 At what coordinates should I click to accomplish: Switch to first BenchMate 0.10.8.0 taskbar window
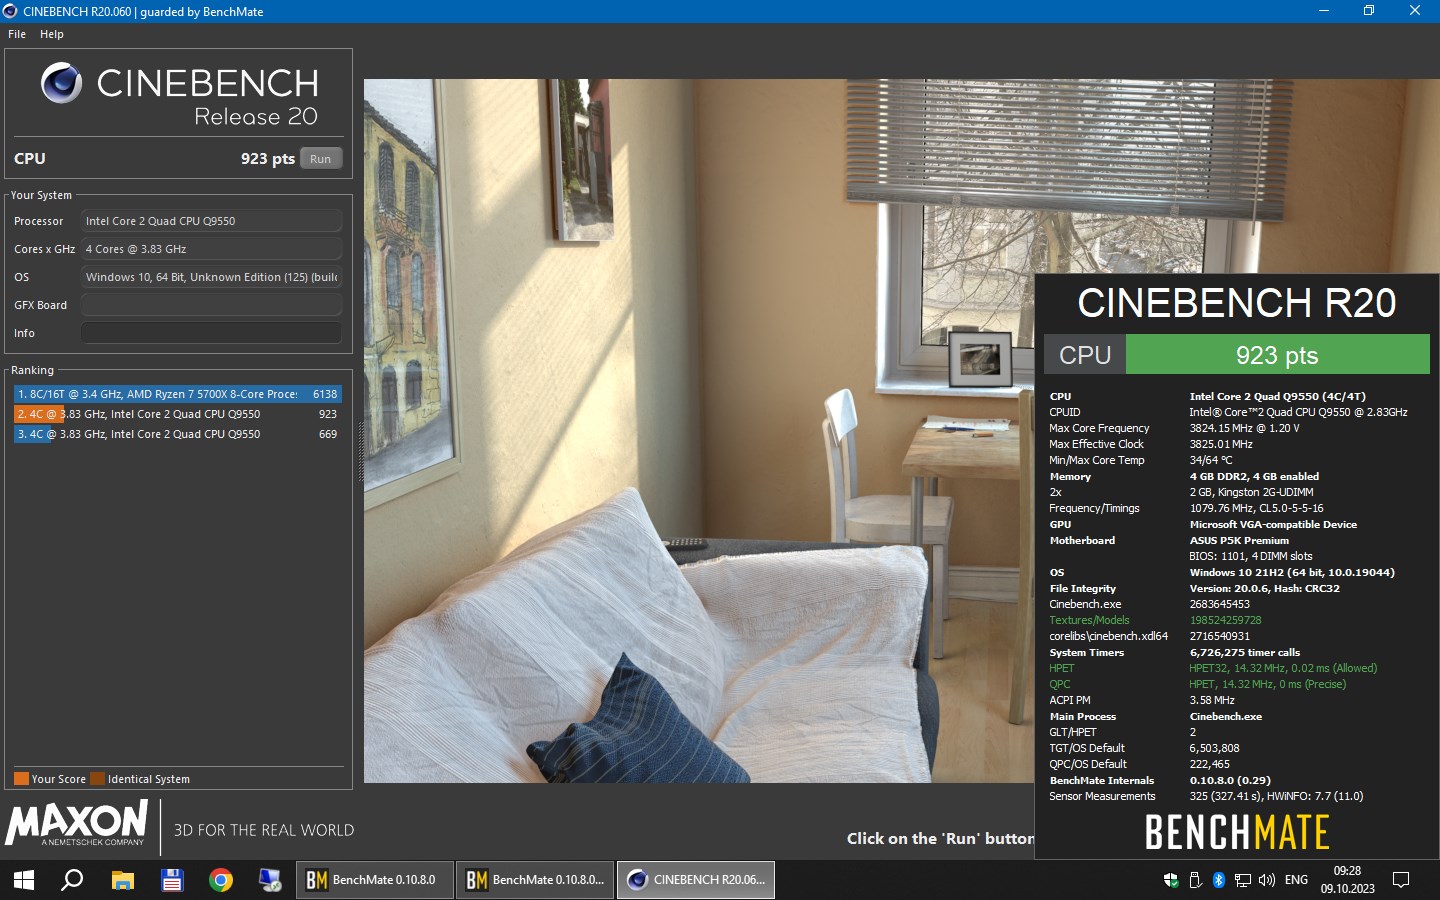coord(375,880)
